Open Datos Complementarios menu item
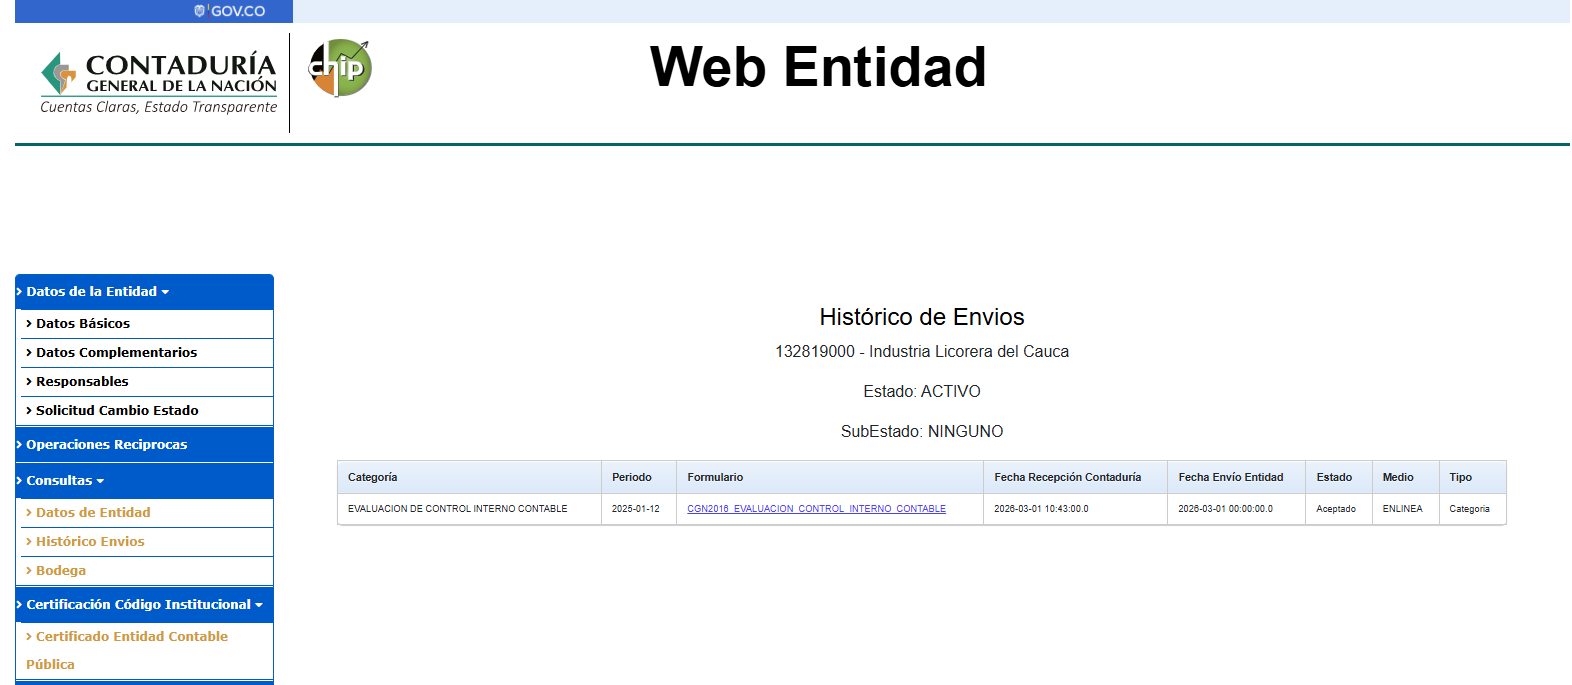1572x685 pixels. 116,353
